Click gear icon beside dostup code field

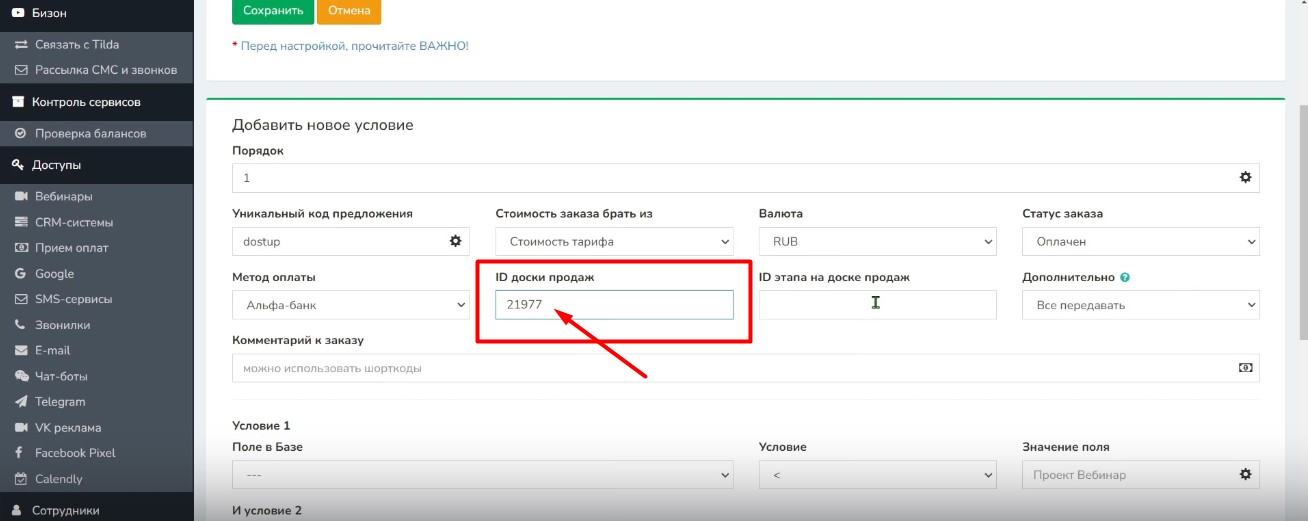(x=455, y=241)
